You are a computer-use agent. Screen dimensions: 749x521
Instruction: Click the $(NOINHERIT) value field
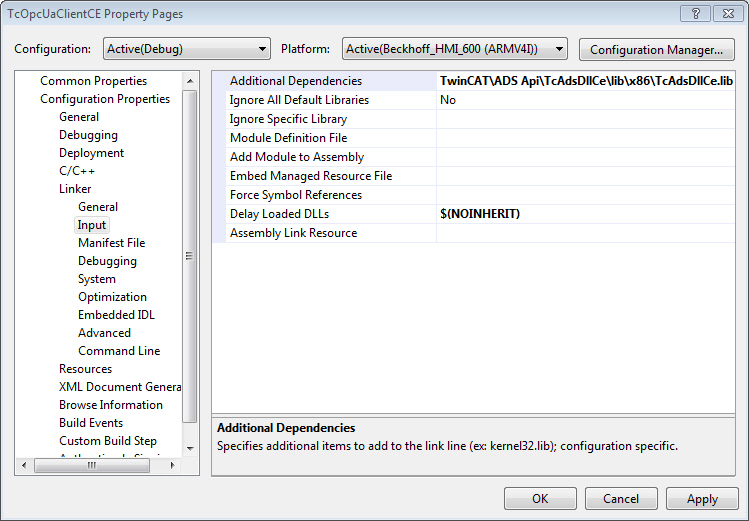(x=586, y=214)
